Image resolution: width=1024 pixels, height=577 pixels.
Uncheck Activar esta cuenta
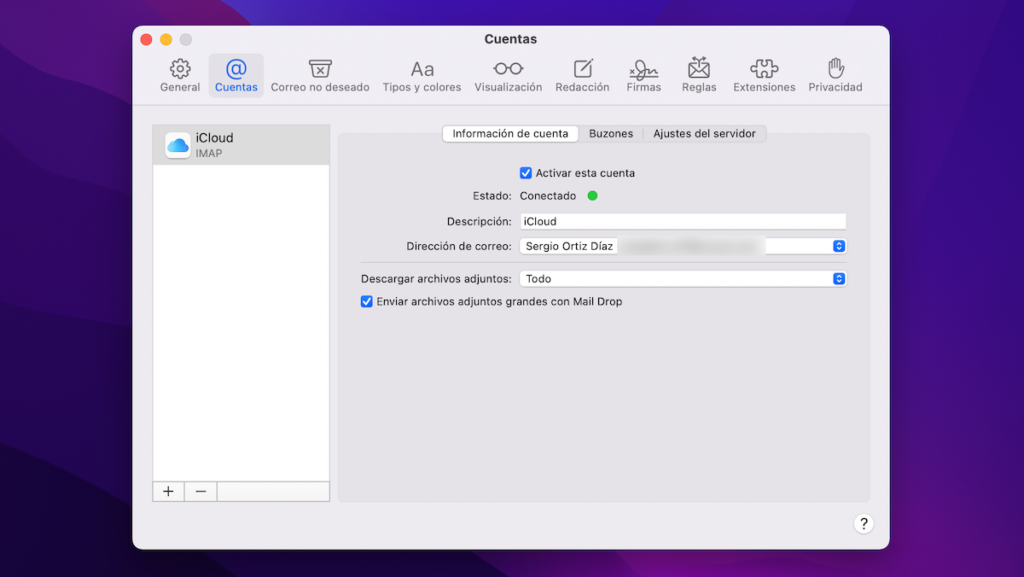point(526,173)
